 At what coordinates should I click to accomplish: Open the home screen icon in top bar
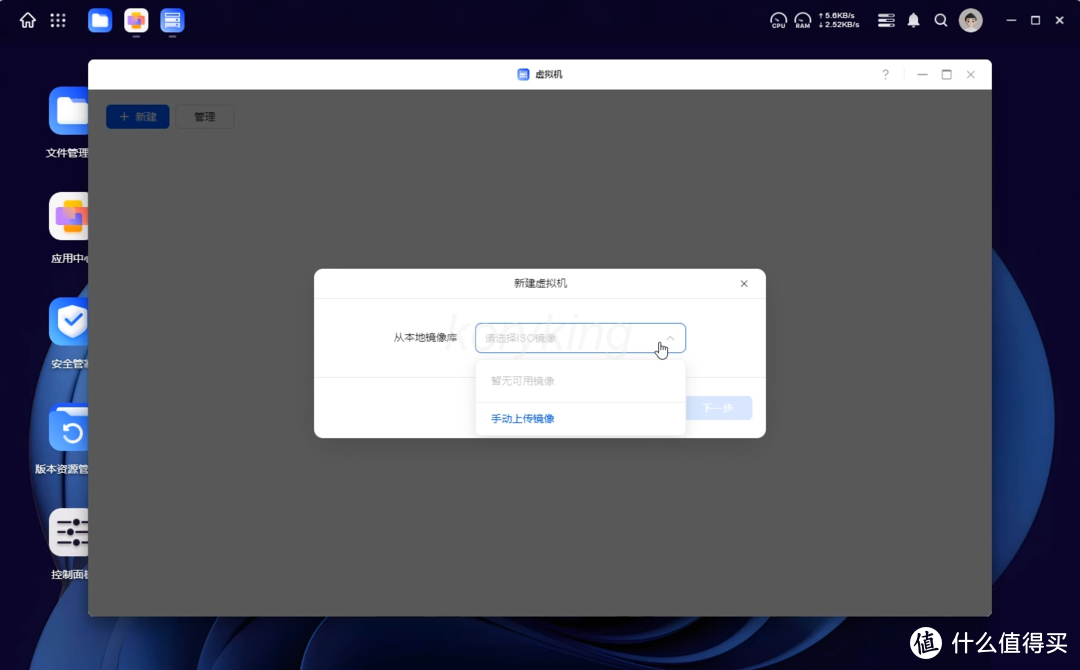point(27,20)
